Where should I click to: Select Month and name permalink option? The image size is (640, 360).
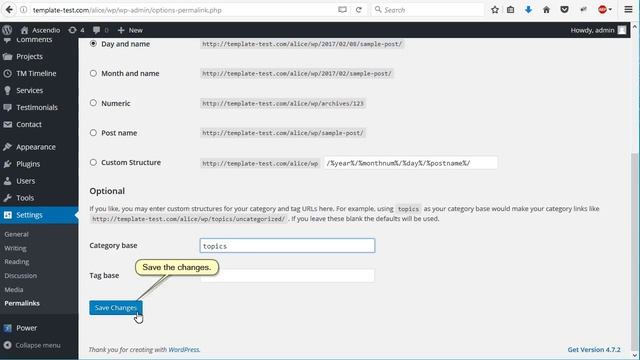tap(93, 73)
